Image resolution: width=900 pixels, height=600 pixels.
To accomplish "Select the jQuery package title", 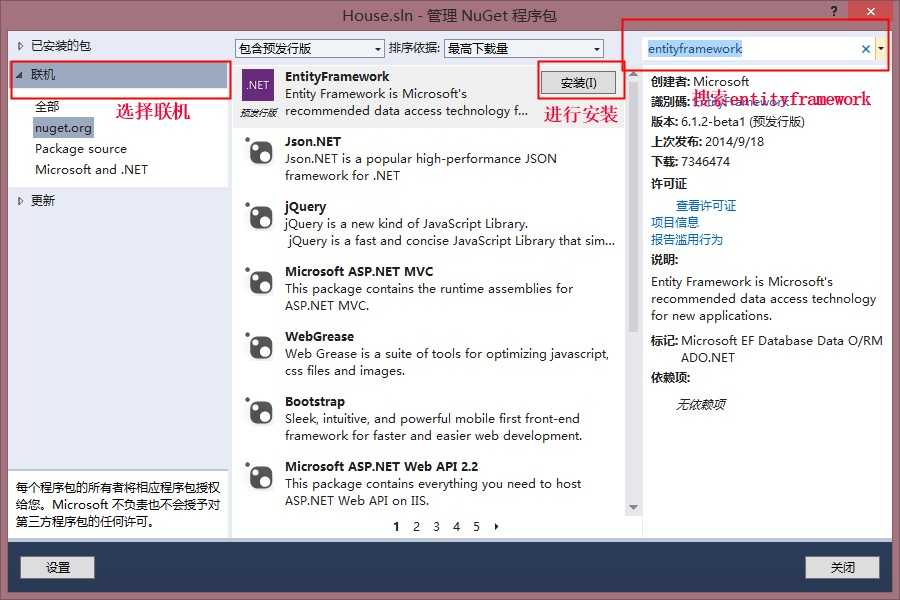I will 305,207.
